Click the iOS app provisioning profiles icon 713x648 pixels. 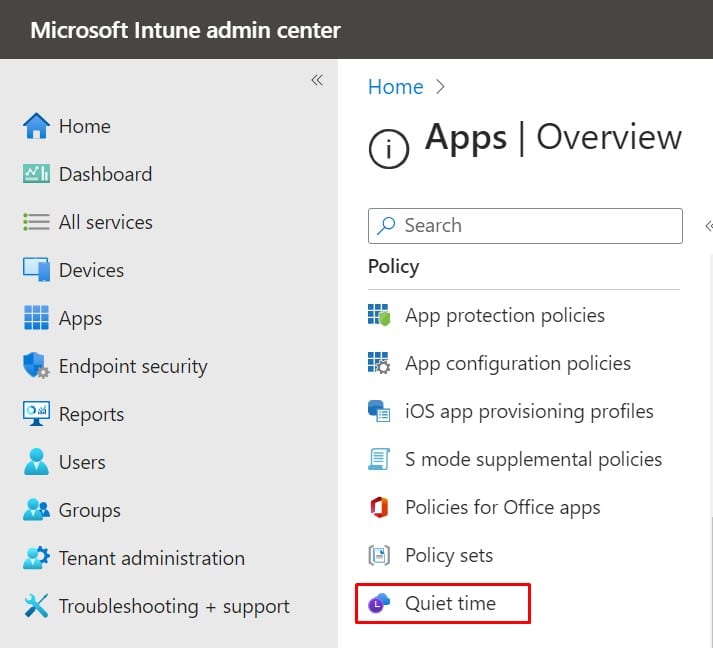point(379,411)
